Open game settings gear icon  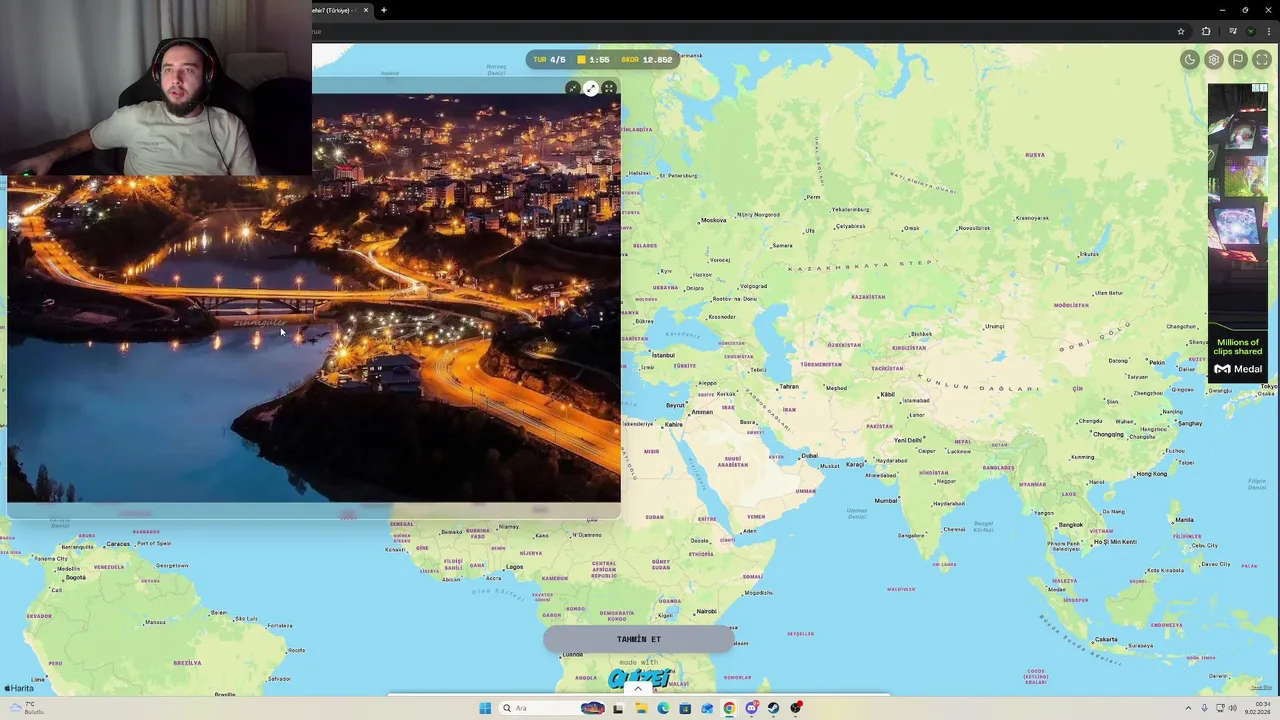(1214, 60)
